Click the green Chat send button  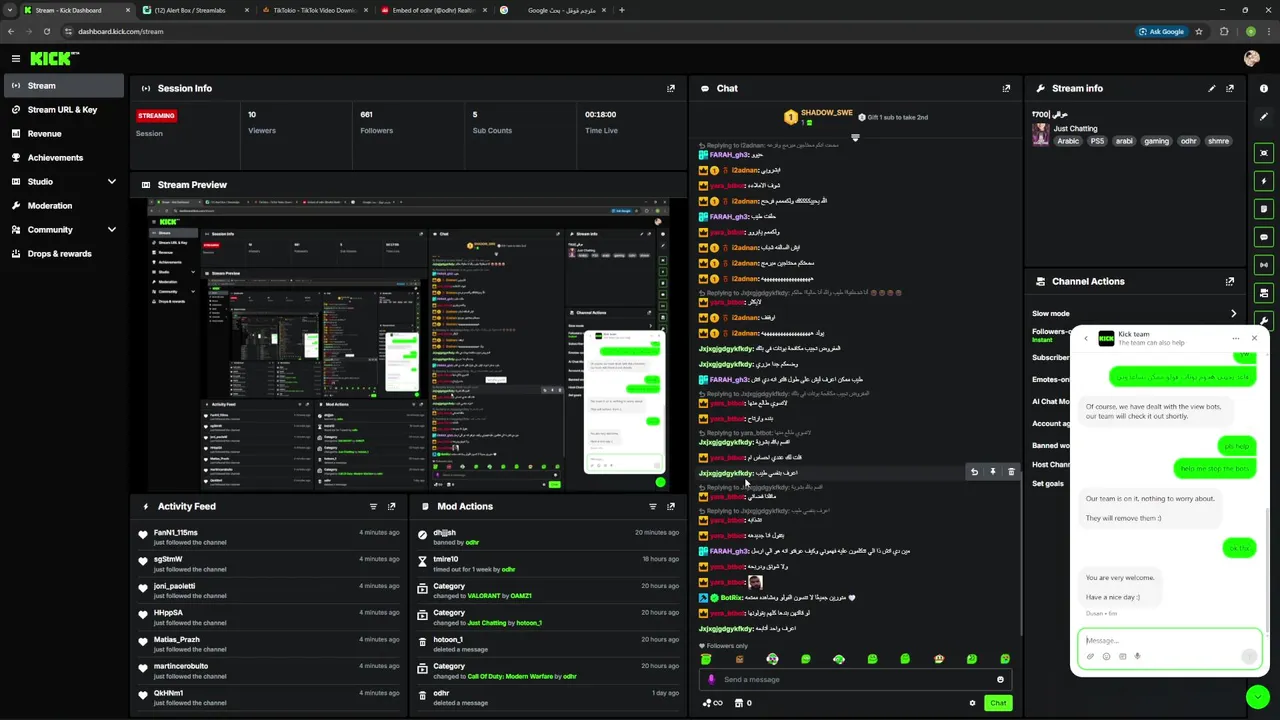click(x=998, y=703)
